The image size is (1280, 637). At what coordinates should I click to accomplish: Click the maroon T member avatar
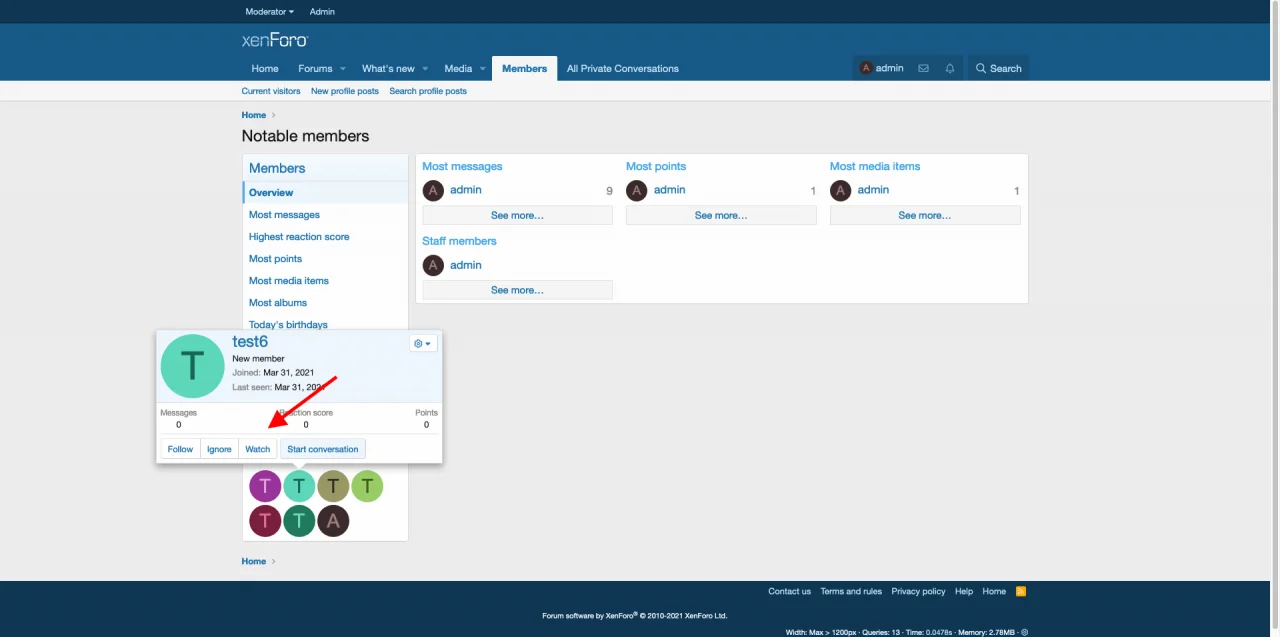265,521
